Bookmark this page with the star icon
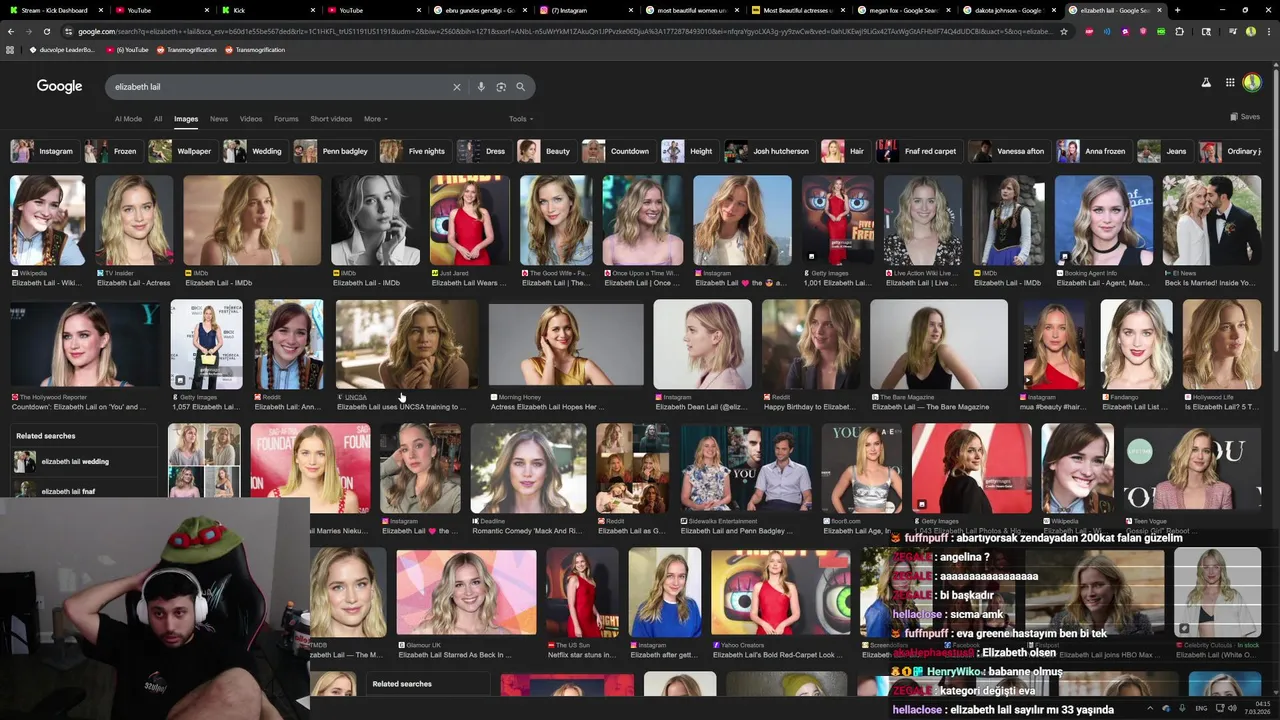The image size is (1280, 720). [x=1063, y=31]
